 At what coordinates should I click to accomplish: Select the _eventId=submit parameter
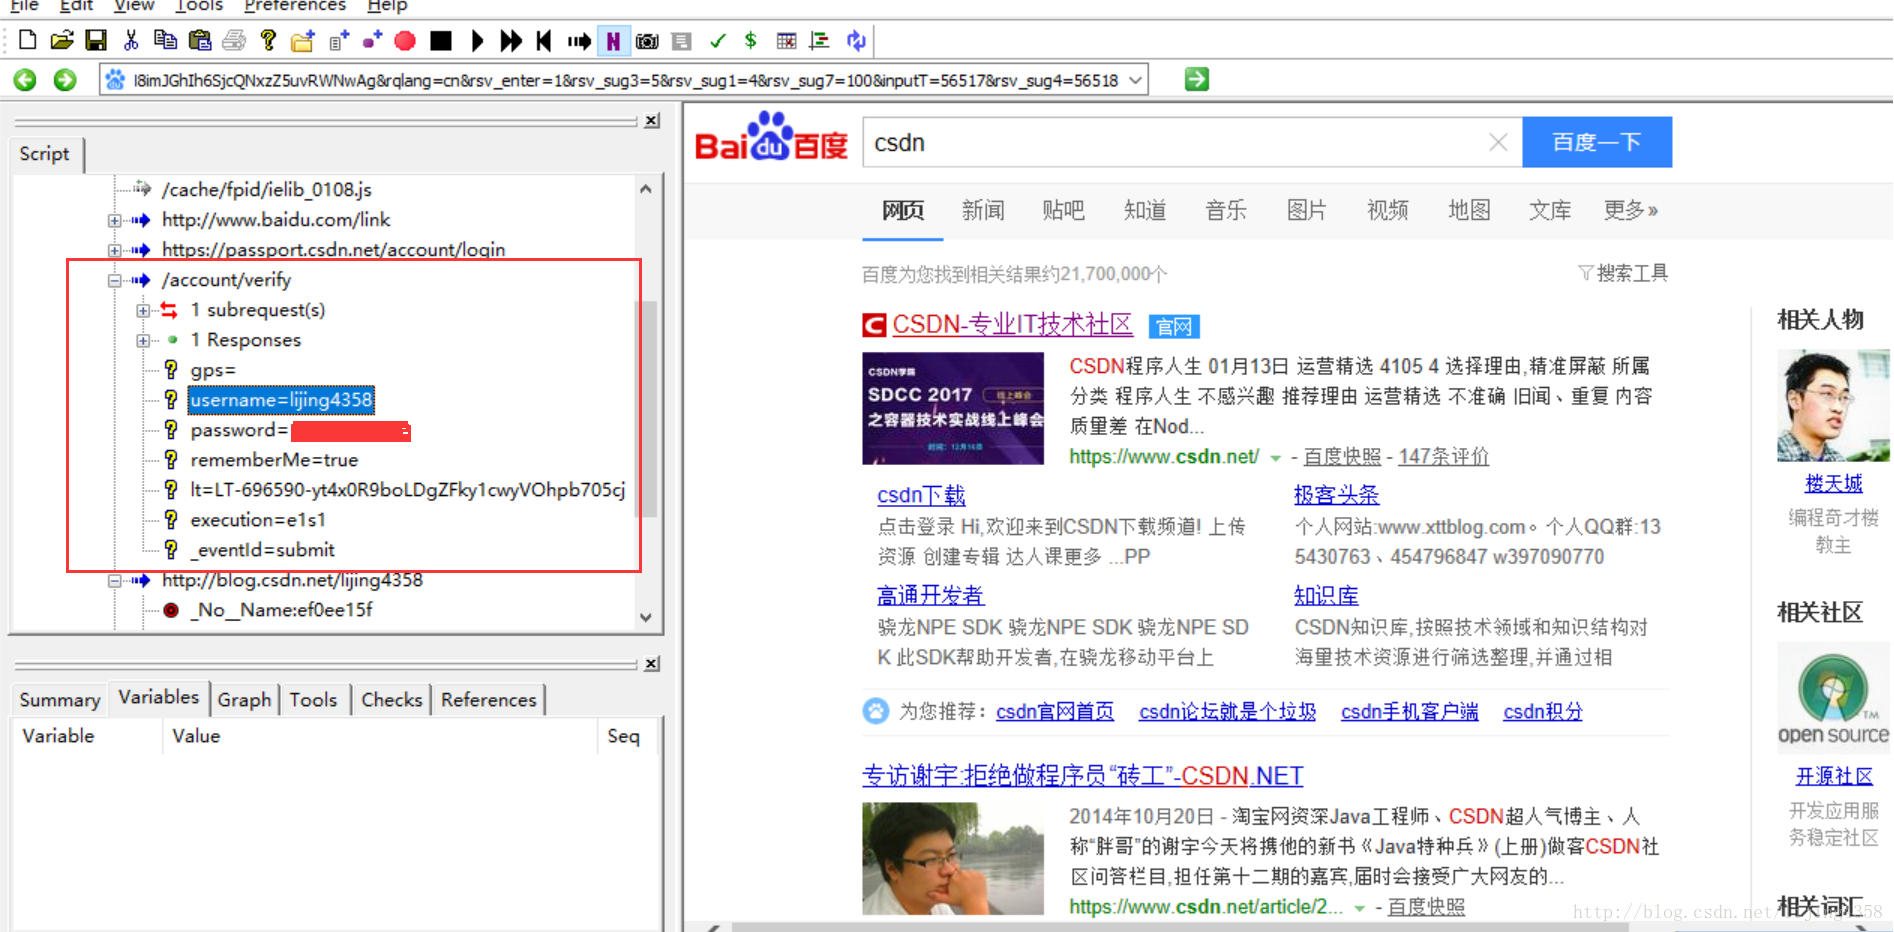(x=263, y=550)
